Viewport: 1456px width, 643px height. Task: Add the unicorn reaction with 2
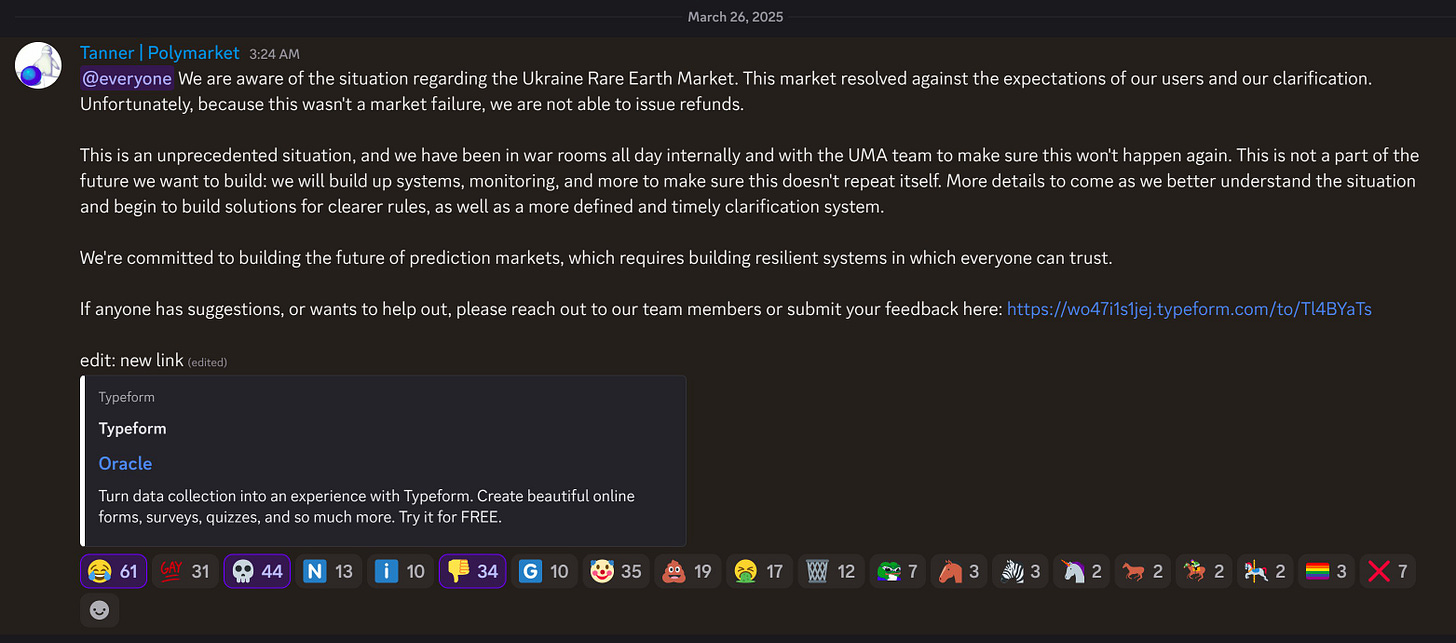tap(1082, 571)
